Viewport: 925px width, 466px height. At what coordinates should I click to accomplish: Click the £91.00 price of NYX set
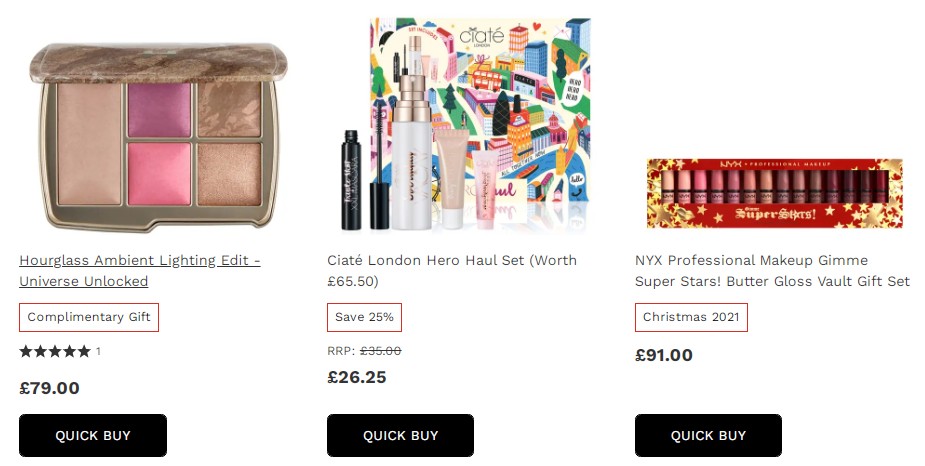[x=664, y=355]
